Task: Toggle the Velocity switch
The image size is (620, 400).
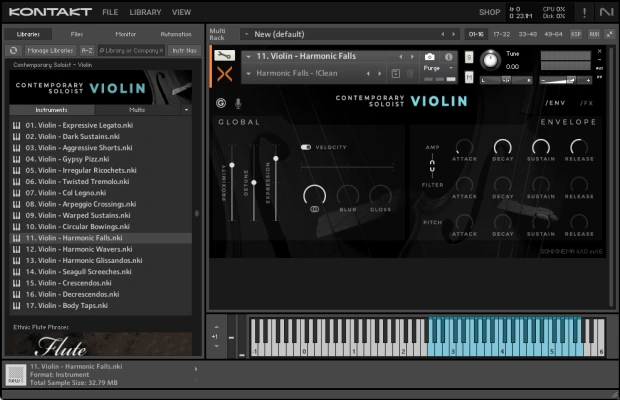Action: pyautogui.click(x=306, y=147)
